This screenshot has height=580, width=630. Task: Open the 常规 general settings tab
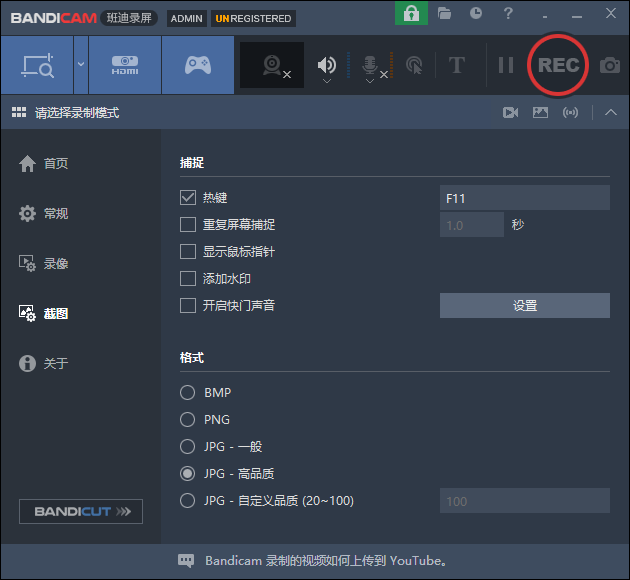coord(43,213)
